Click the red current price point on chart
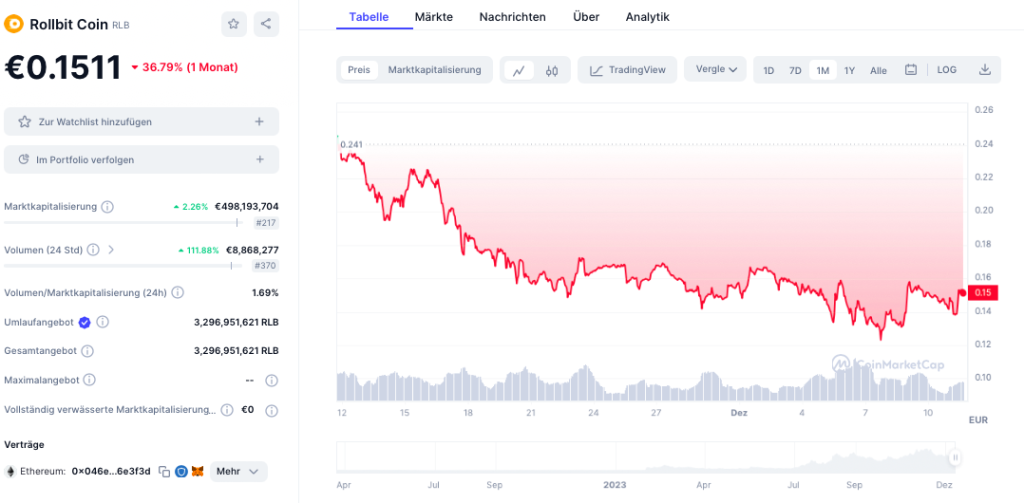This screenshot has width=1024, height=503. tap(963, 292)
